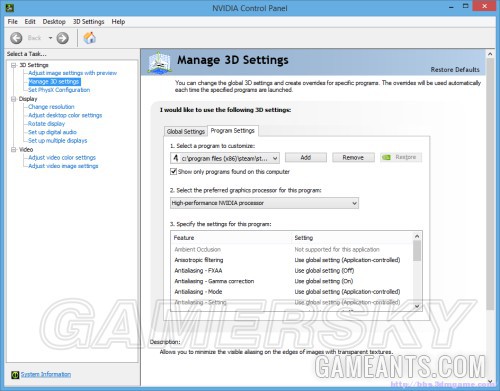The width and height of the screenshot is (500, 391).
Task: Switch to Global Settings tab
Action: pos(186,132)
